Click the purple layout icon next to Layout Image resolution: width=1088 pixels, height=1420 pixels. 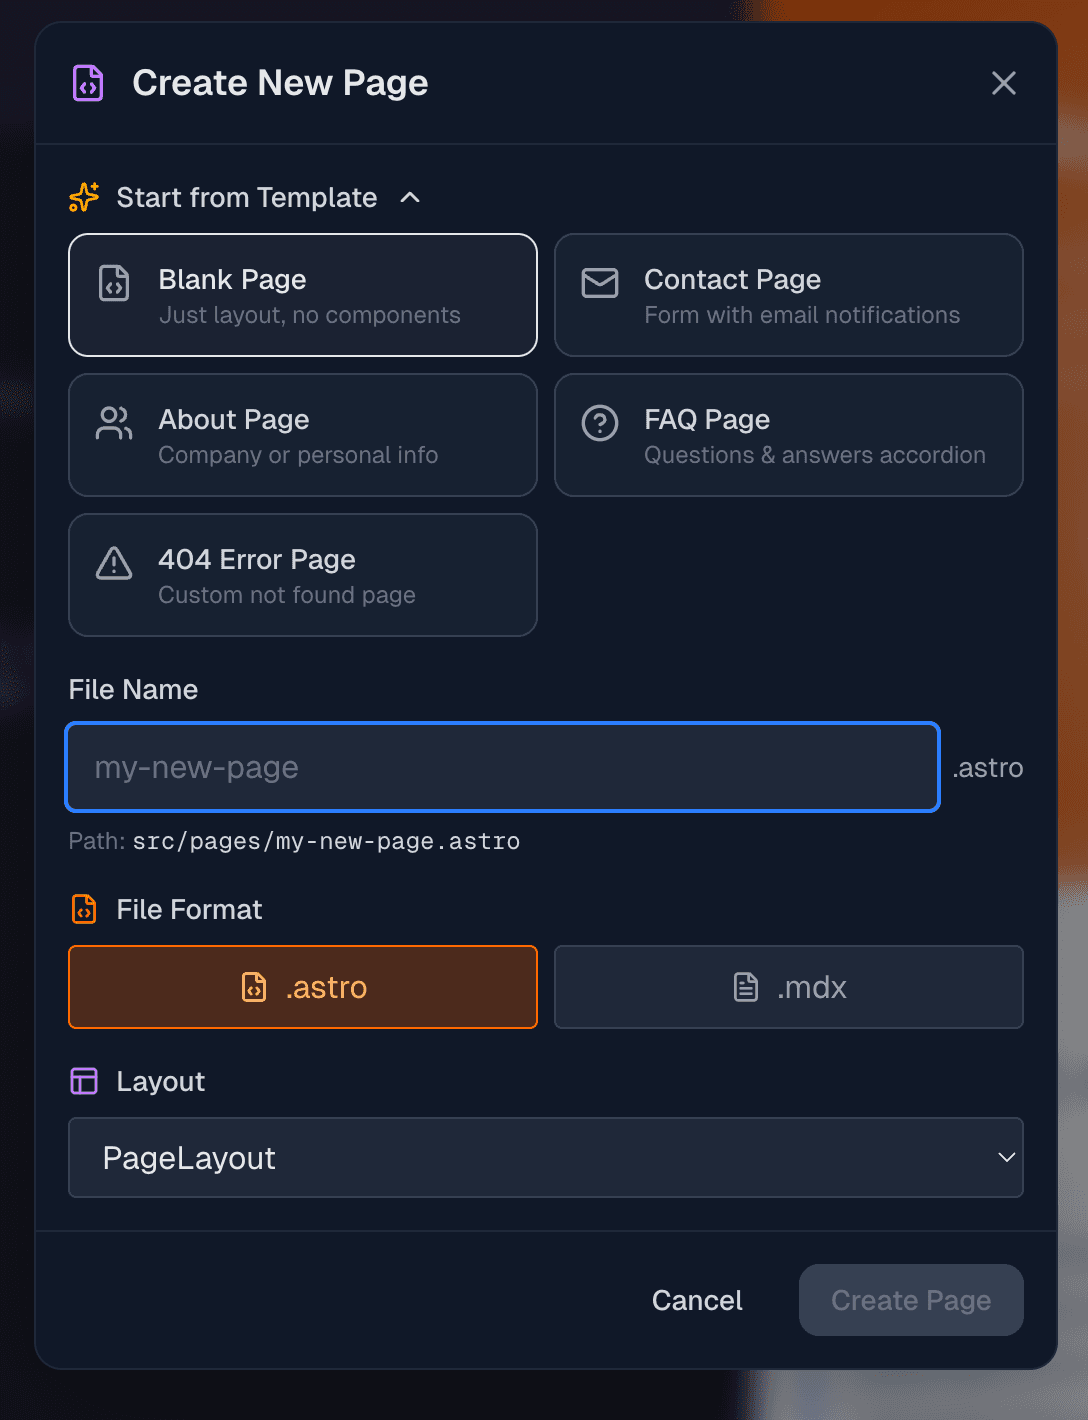pyautogui.click(x=83, y=1081)
